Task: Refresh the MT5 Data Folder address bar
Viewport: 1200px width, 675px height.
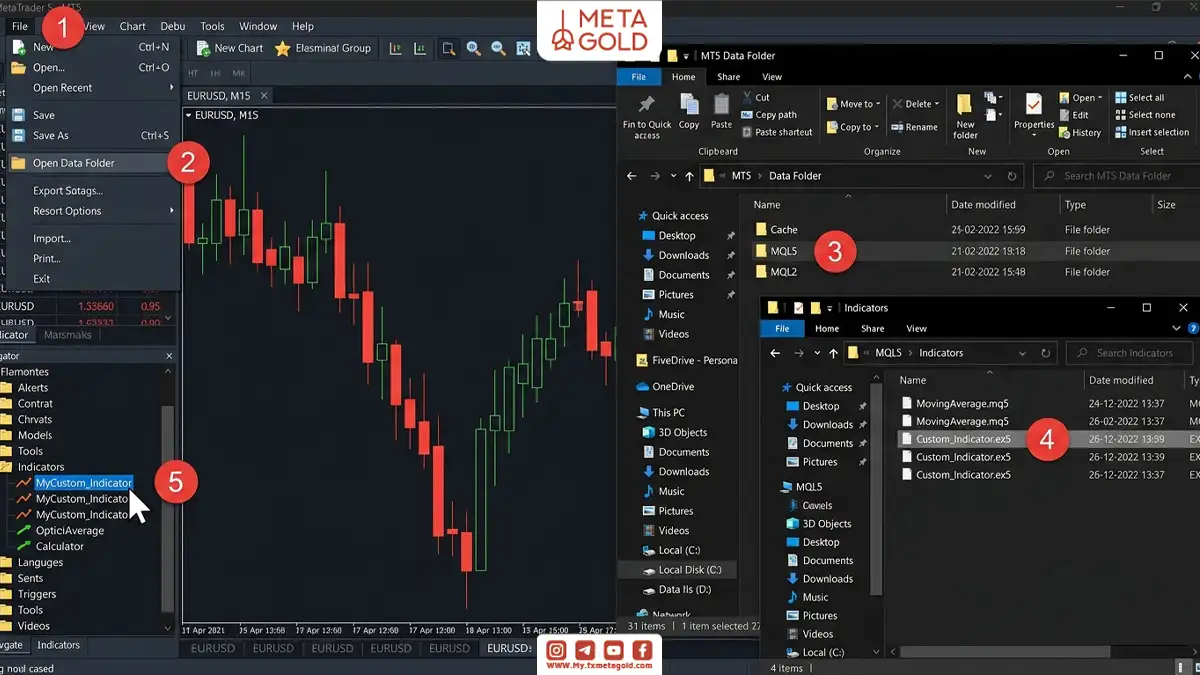Action: coord(1012,176)
